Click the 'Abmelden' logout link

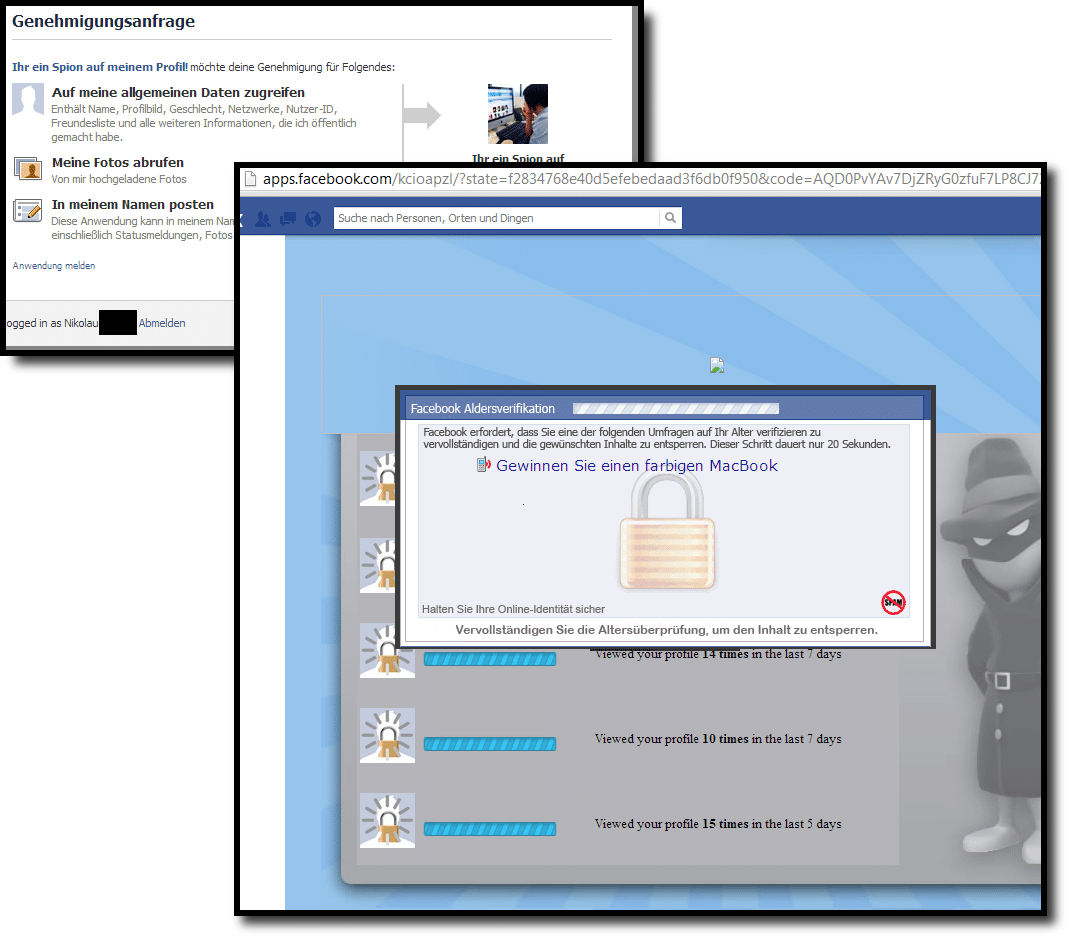click(x=162, y=323)
